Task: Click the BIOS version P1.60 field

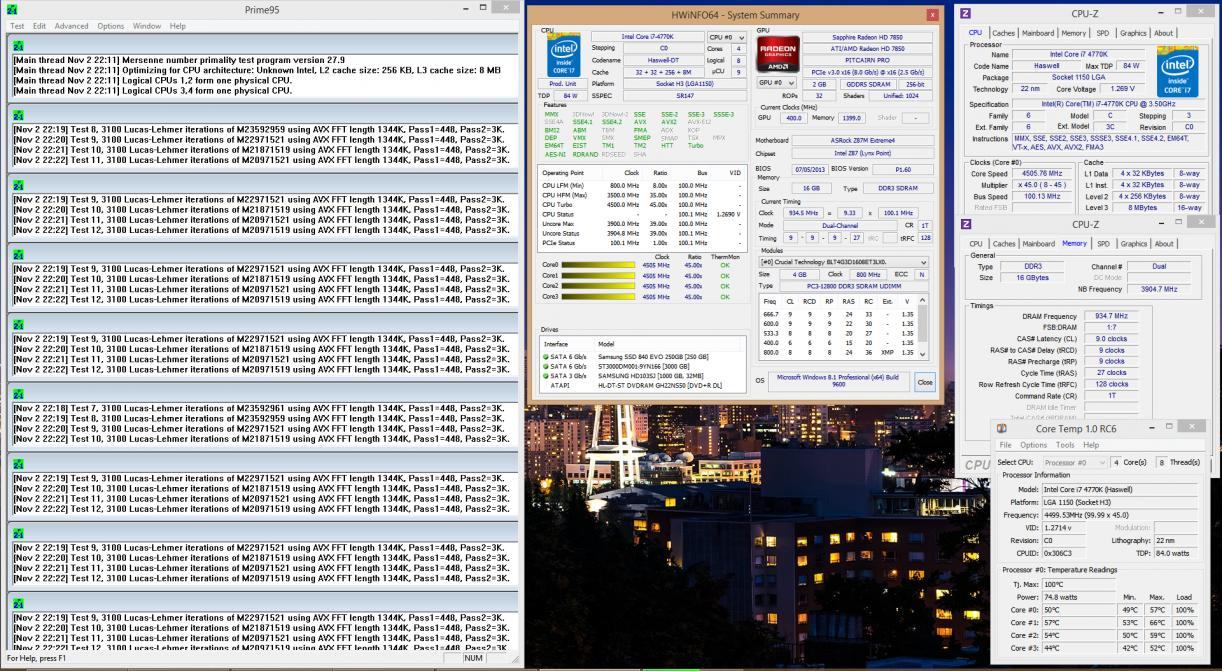Action: click(904, 170)
